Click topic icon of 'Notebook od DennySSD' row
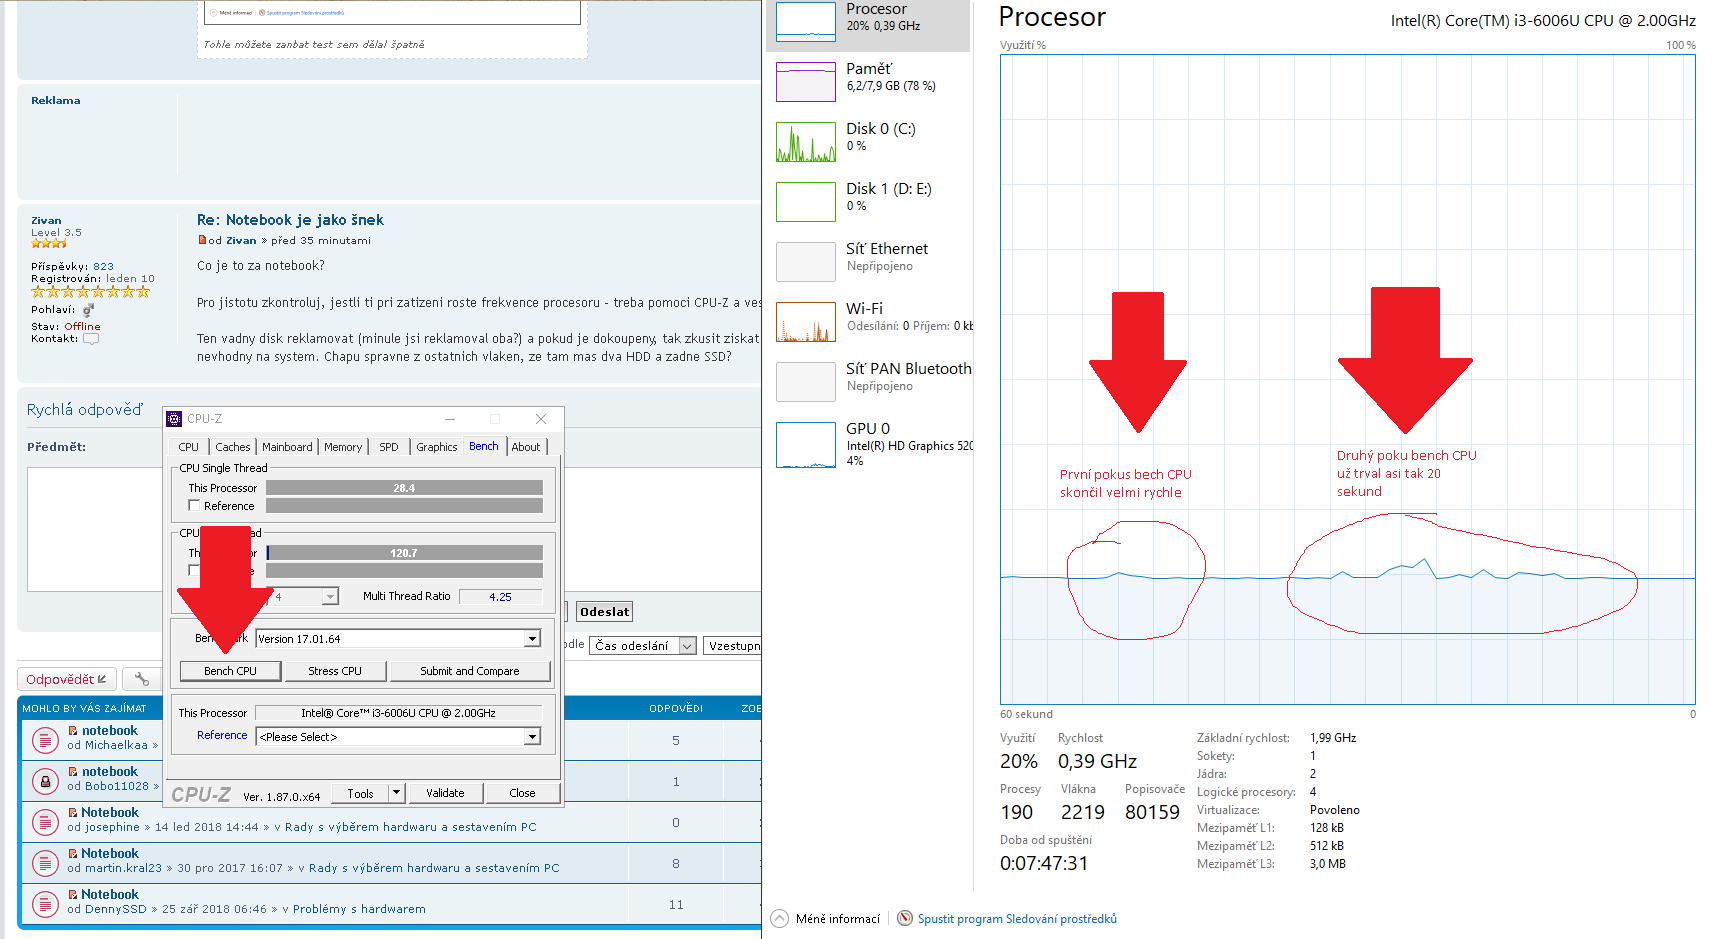The width and height of the screenshot is (1720, 939). pos(45,903)
